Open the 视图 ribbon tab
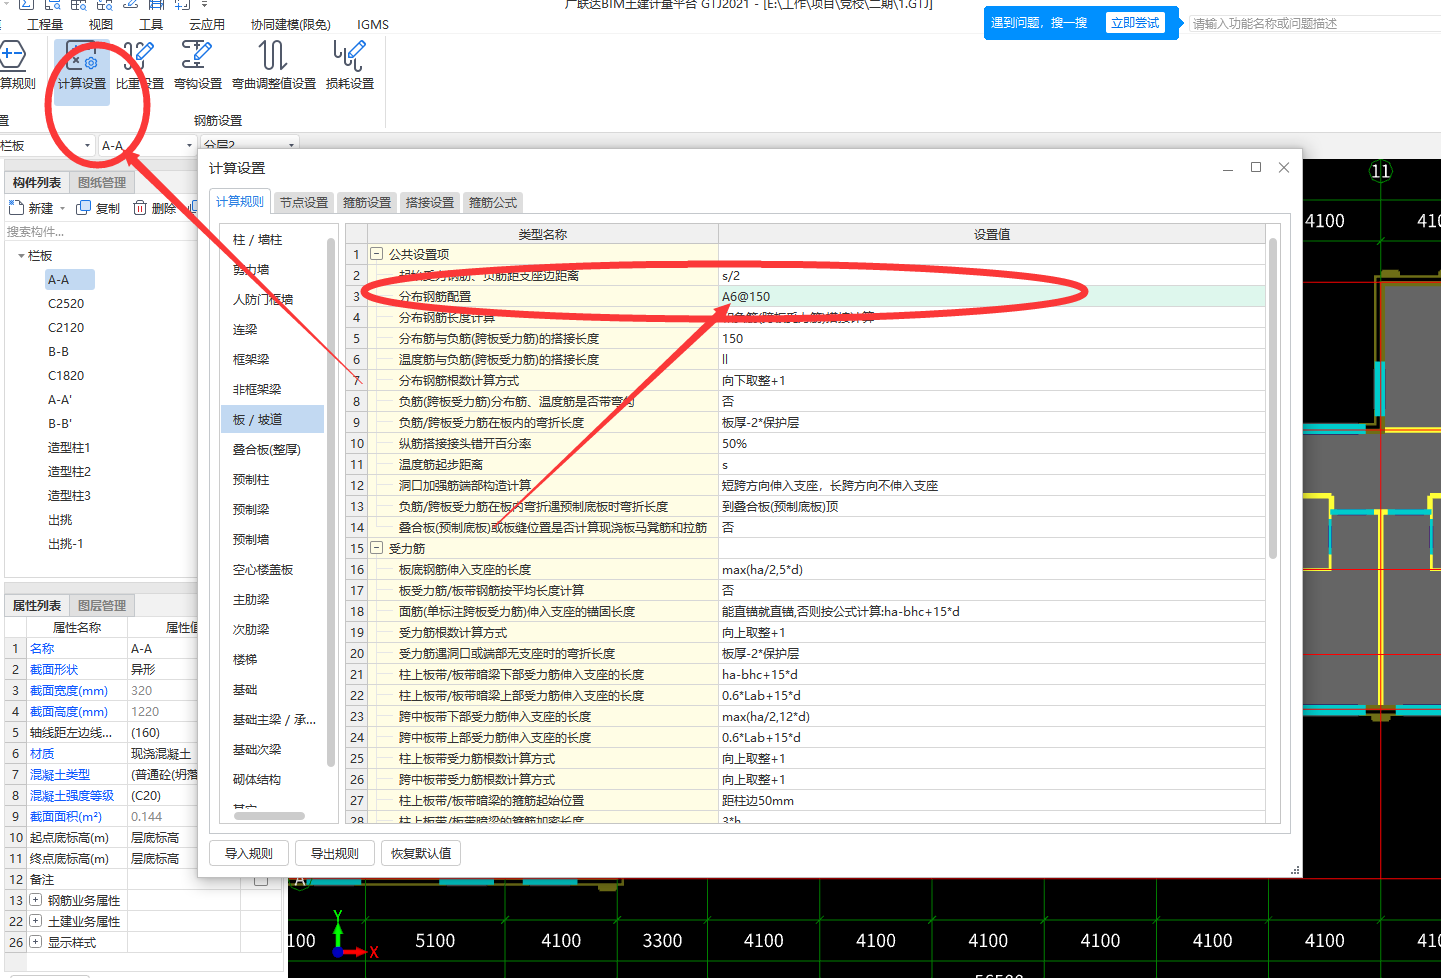1441x978 pixels. click(101, 24)
